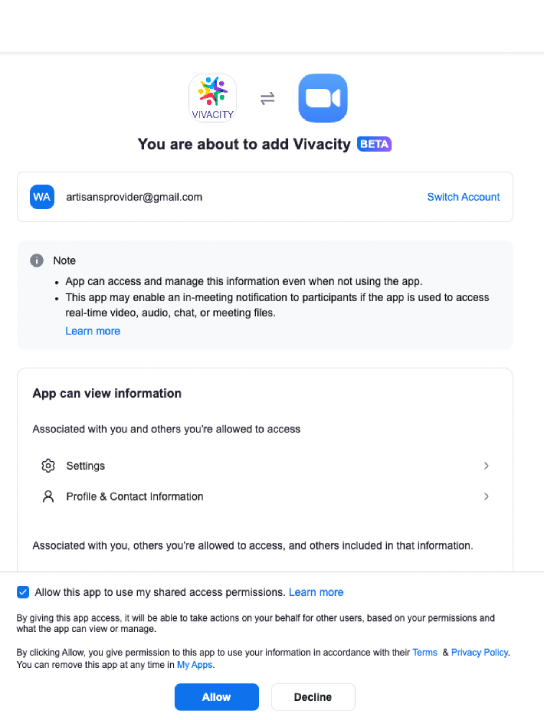Open the Terms link
The height and width of the screenshot is (720, 544).
[x=425, y=652]
